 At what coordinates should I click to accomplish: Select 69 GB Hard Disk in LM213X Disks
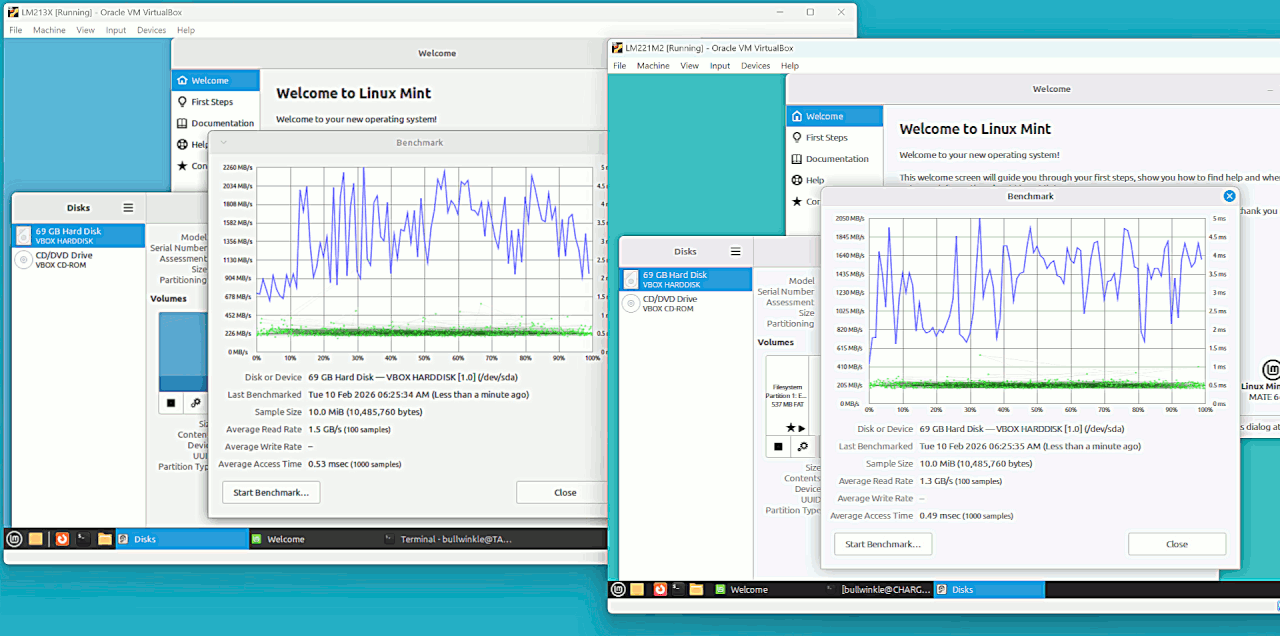tap(78, 236)
